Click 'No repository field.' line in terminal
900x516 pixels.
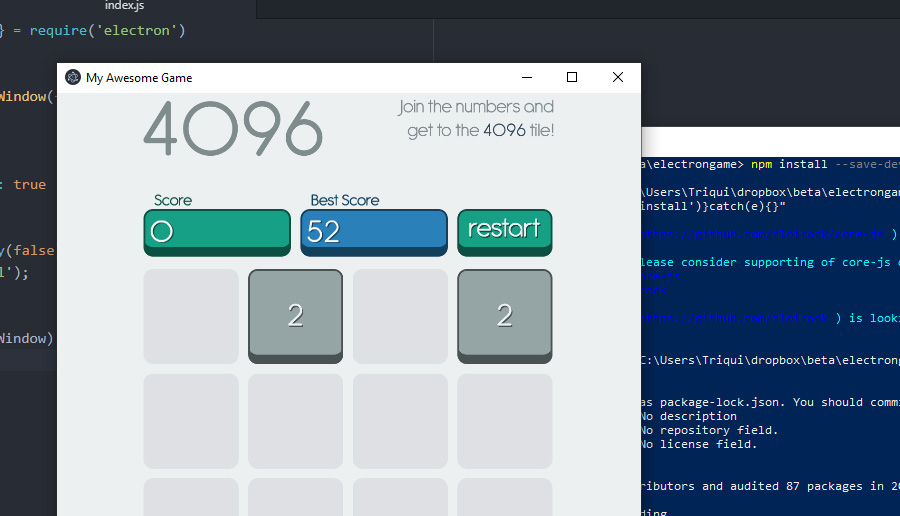pyautogui.click(x=709, y=430)
